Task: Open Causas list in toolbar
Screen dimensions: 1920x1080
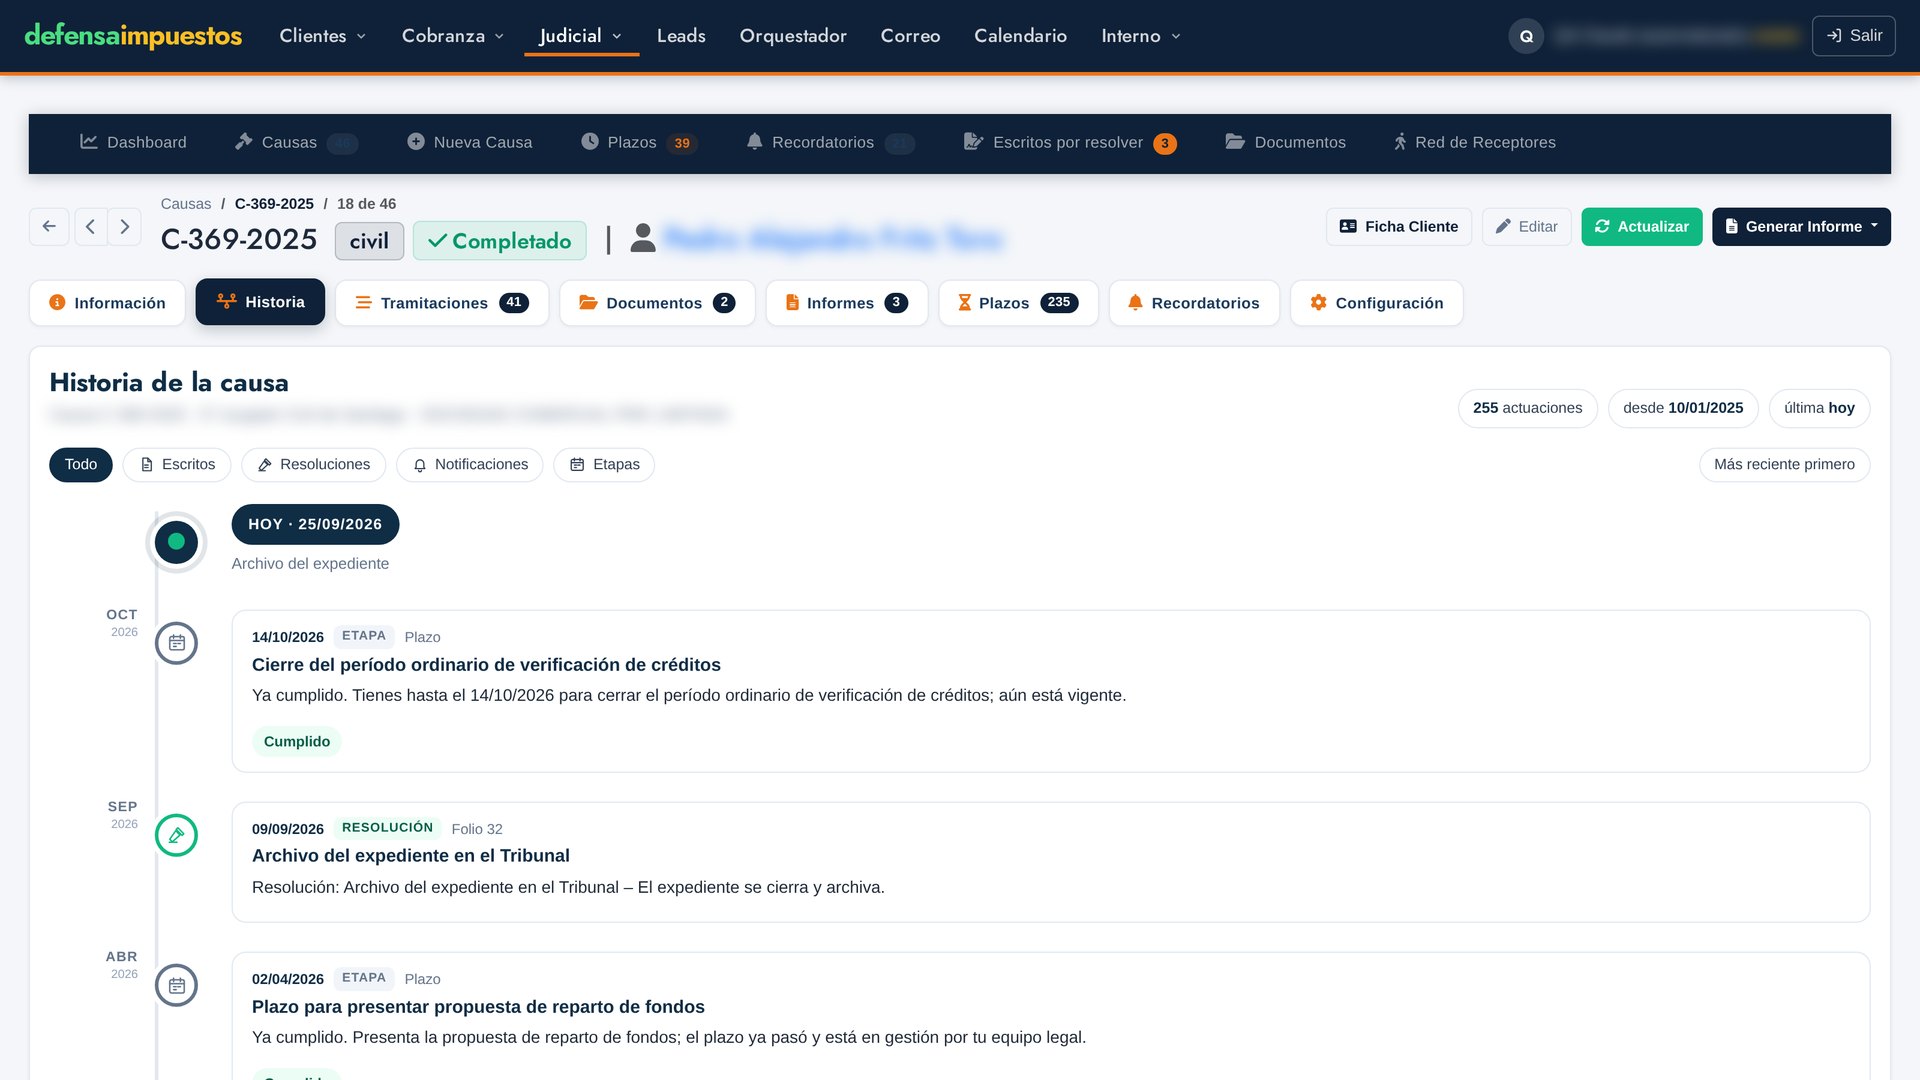Action: click(x=296, y=142)
